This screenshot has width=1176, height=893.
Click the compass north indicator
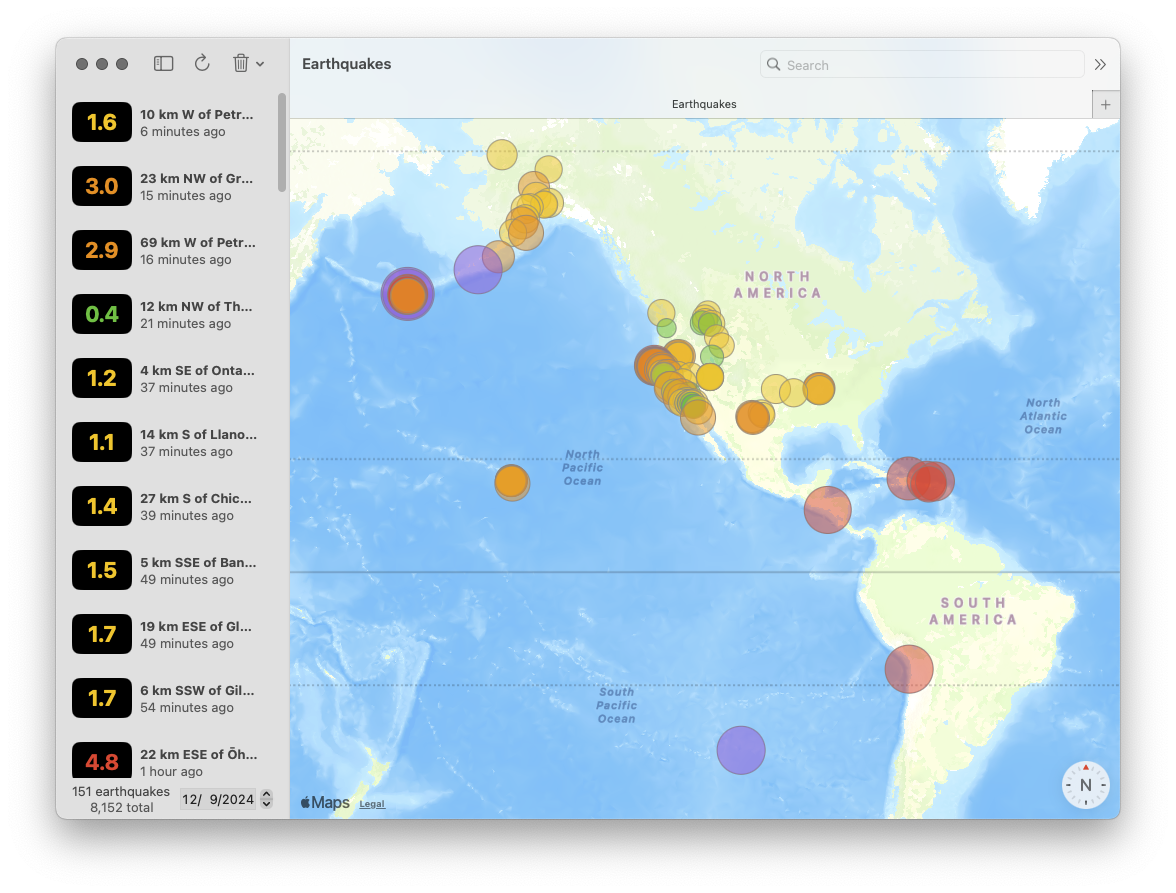pos(1085,785)
